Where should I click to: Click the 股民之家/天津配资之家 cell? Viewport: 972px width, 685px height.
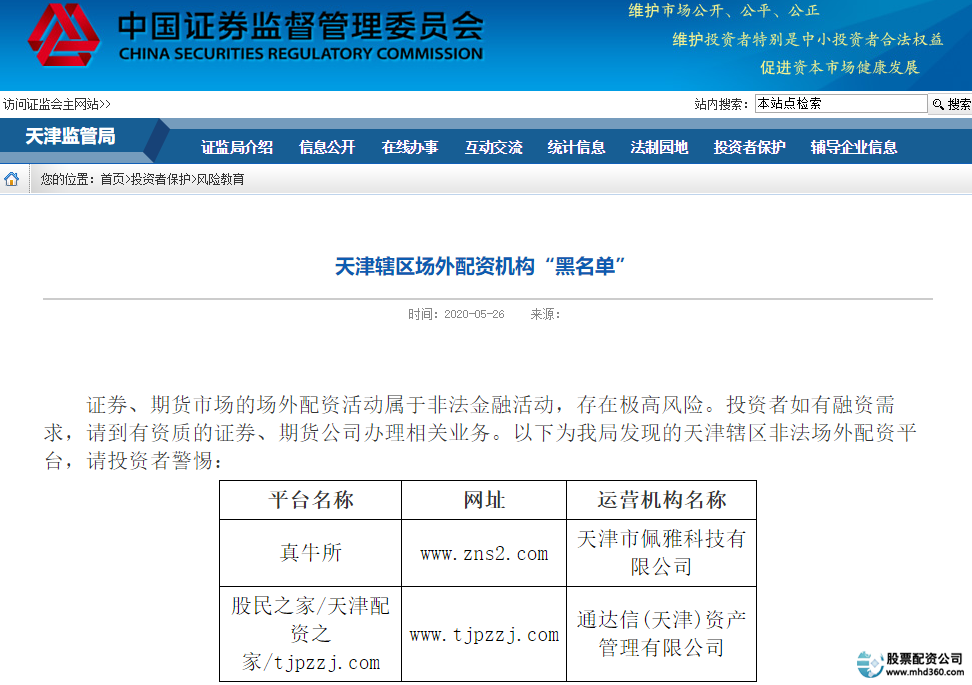(311, 634)
